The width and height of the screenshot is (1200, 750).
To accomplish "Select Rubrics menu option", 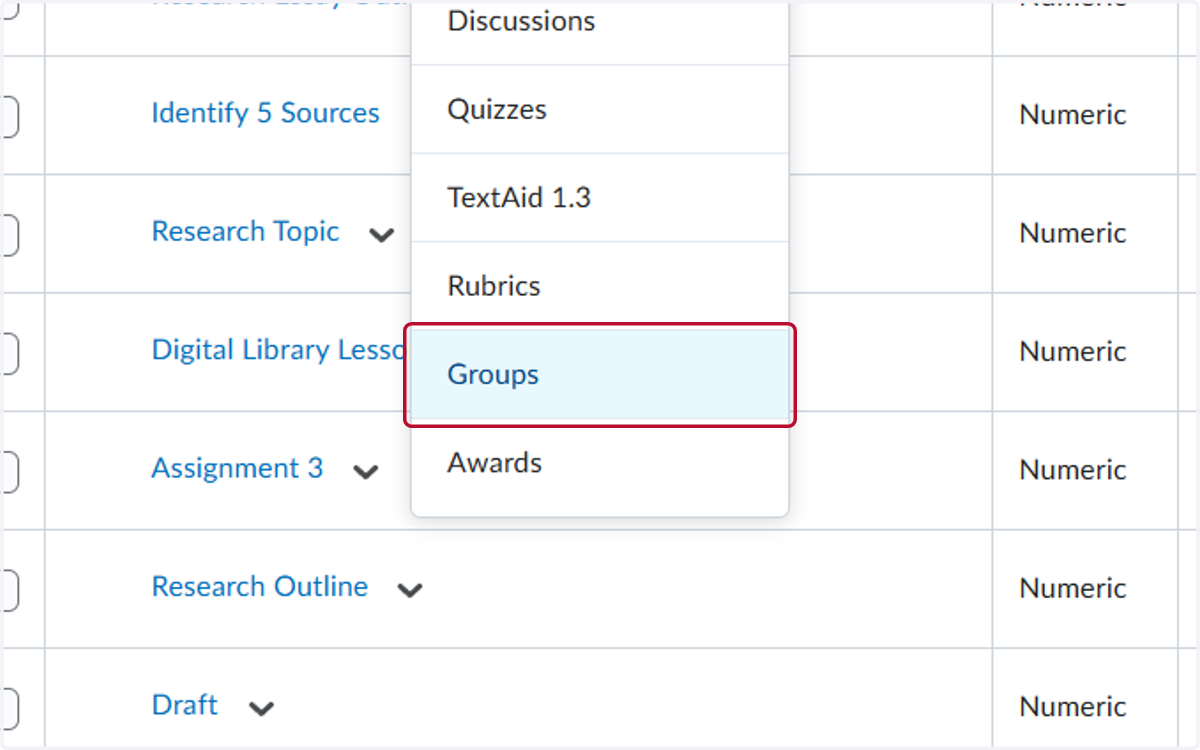I will click(x=600, y=286).
